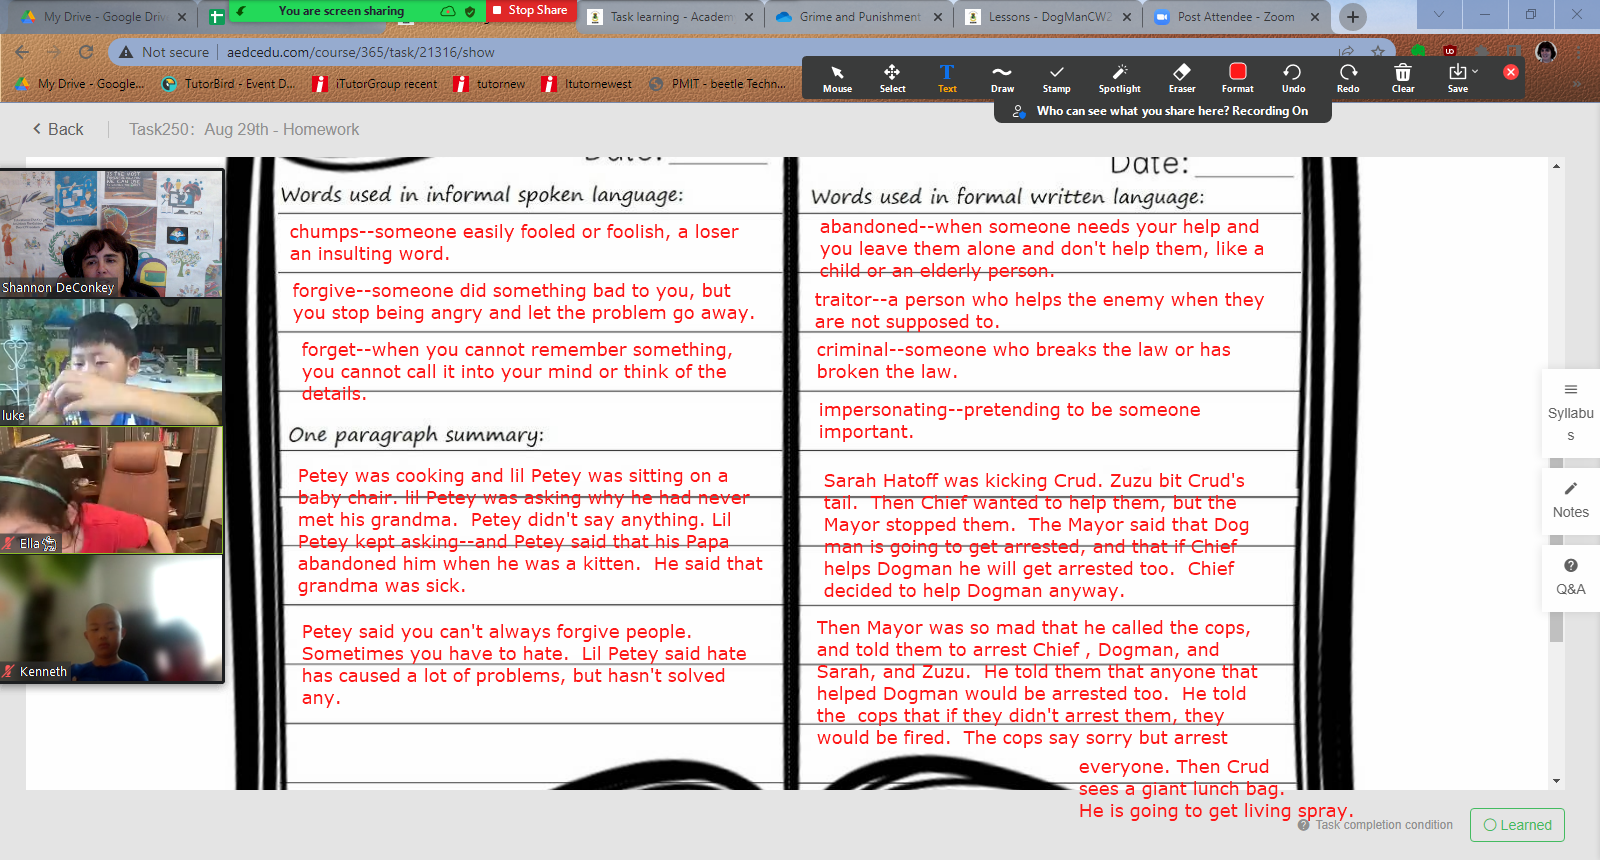Select the Mouse annotation tool
1600x860 pixels.
point(837,78)
